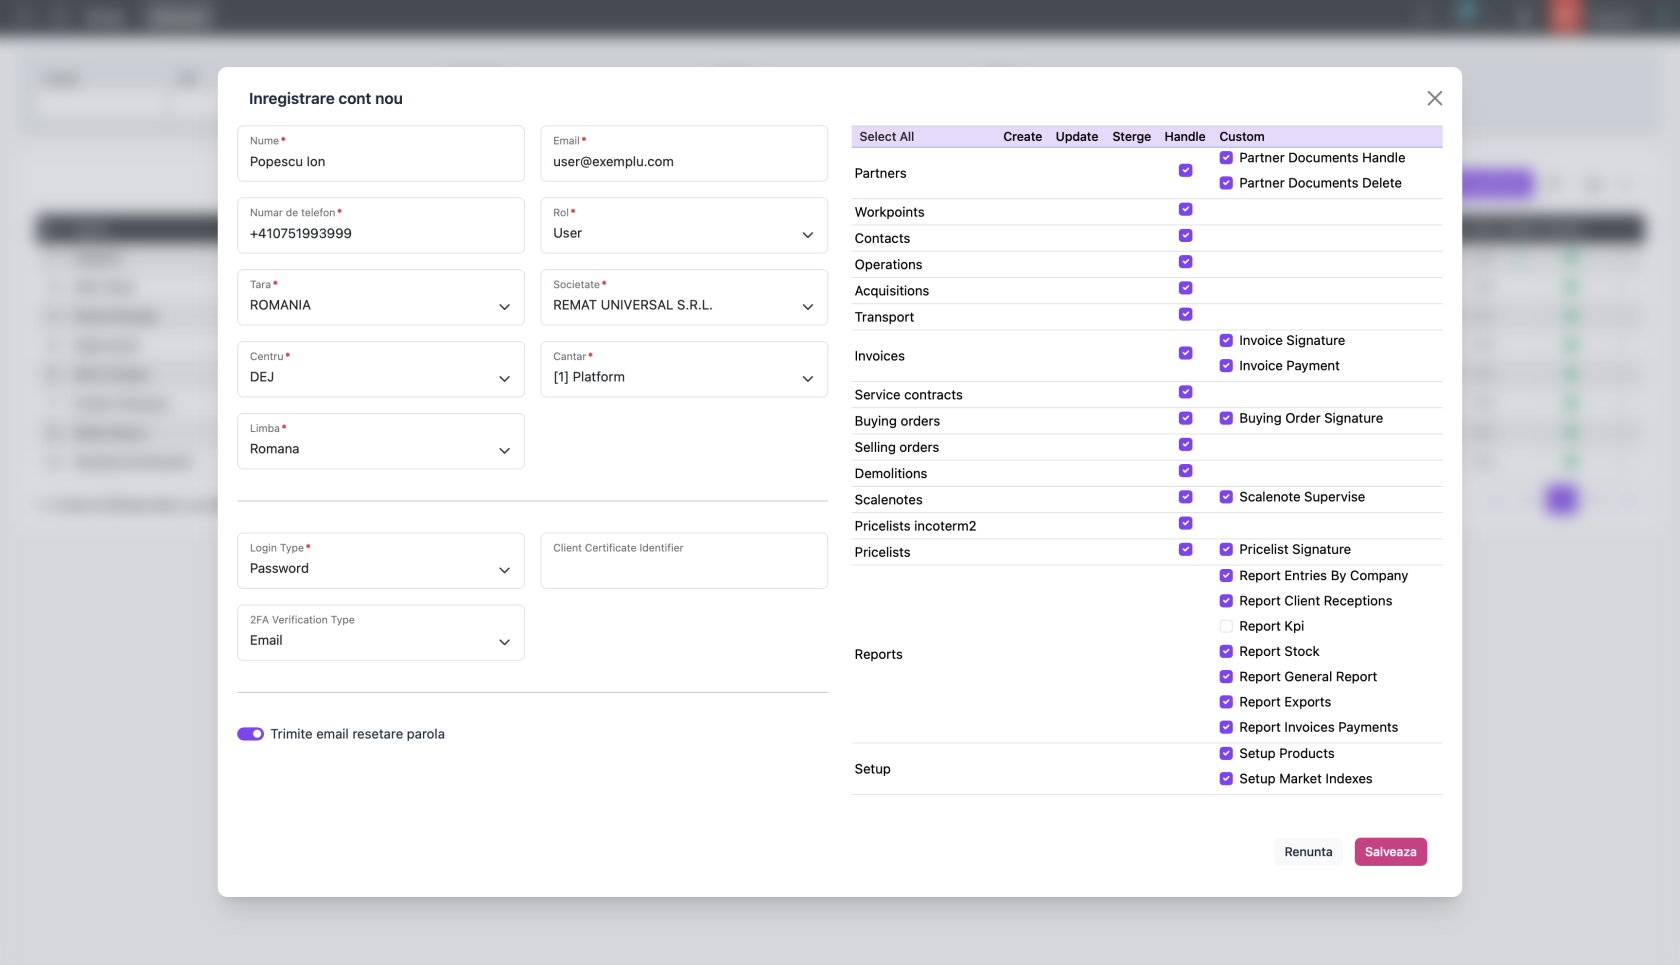Viewport: 1680px width, 965px height.
Task: Close the Inregistrare cont nou dialog
Action: coord(1434,98)
